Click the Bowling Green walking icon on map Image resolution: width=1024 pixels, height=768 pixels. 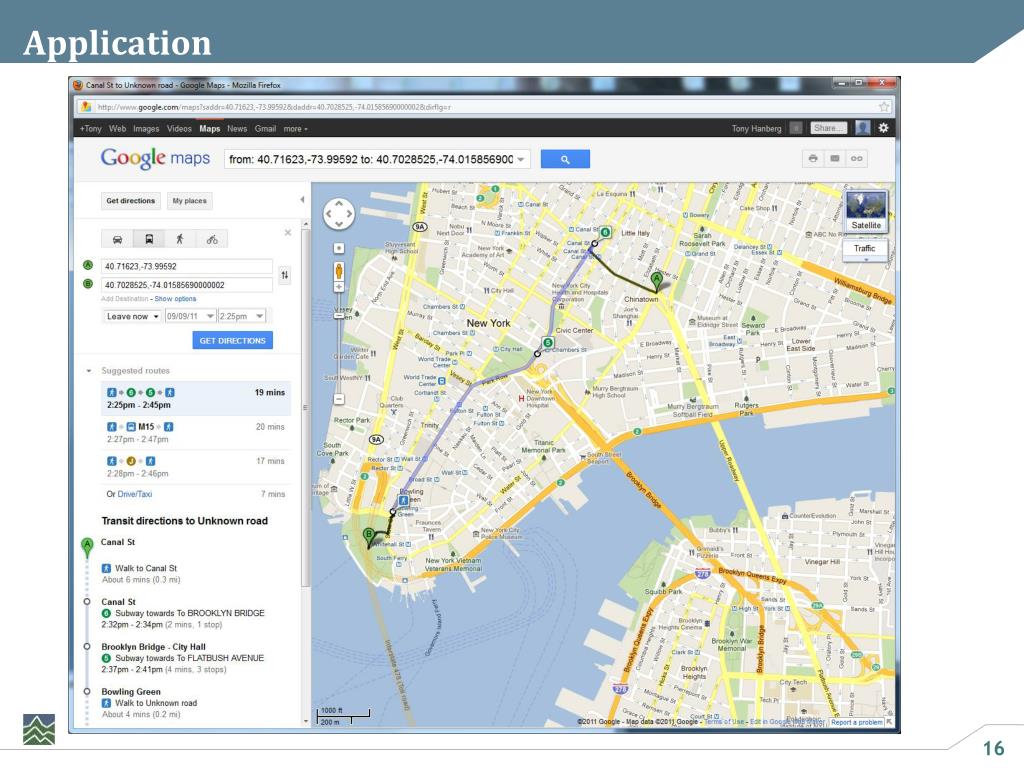point(404,500)
